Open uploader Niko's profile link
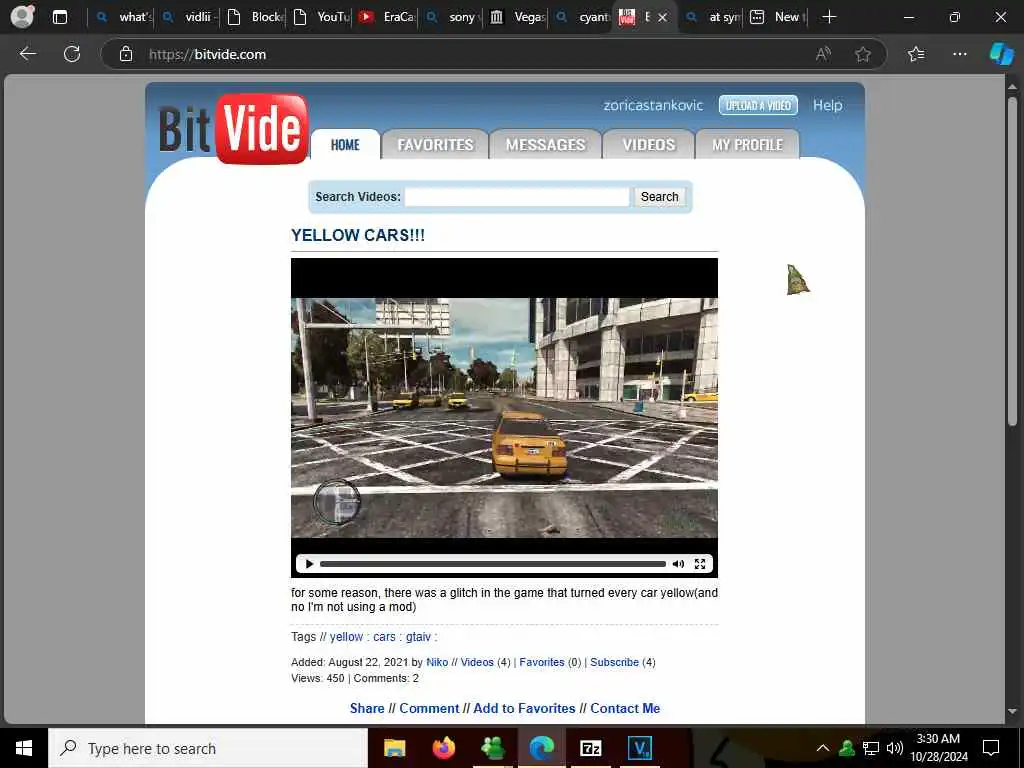Screen dimensions: 1024x768 click(x=437, y=662)
